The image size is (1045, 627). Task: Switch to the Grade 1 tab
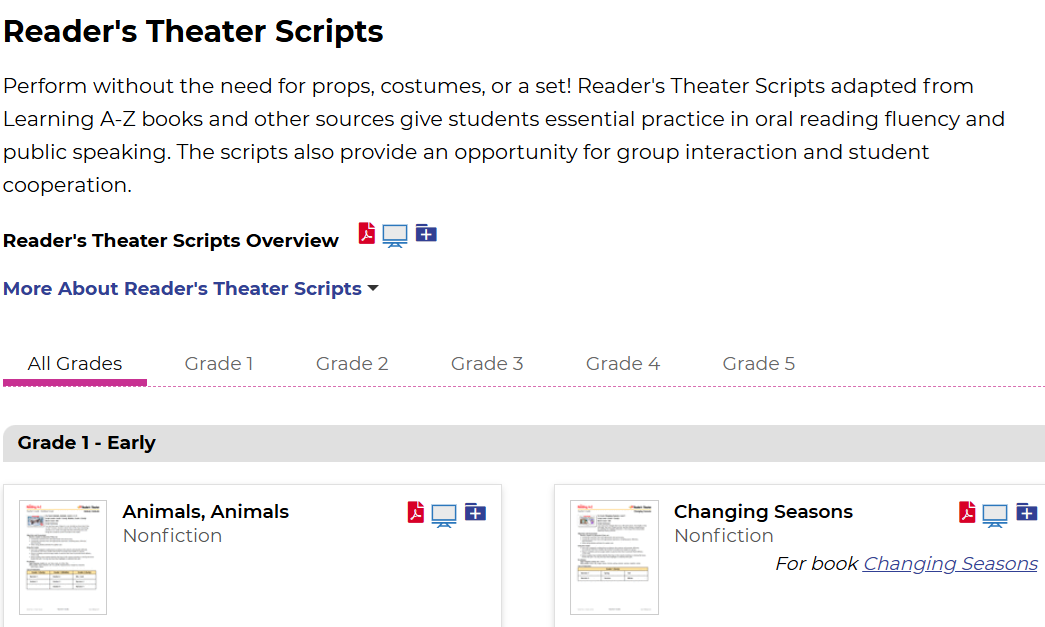(x=219, y=364)
